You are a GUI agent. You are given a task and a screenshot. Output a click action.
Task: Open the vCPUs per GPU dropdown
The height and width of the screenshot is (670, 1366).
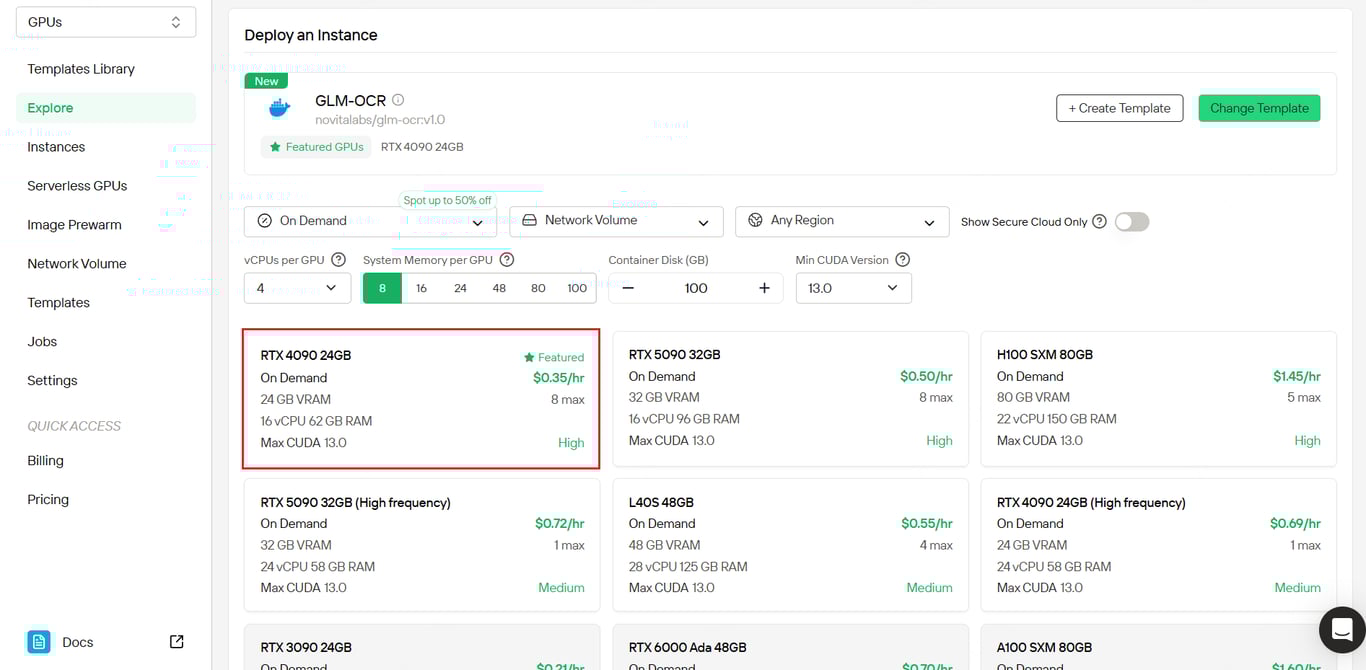(x=297, y=288)
